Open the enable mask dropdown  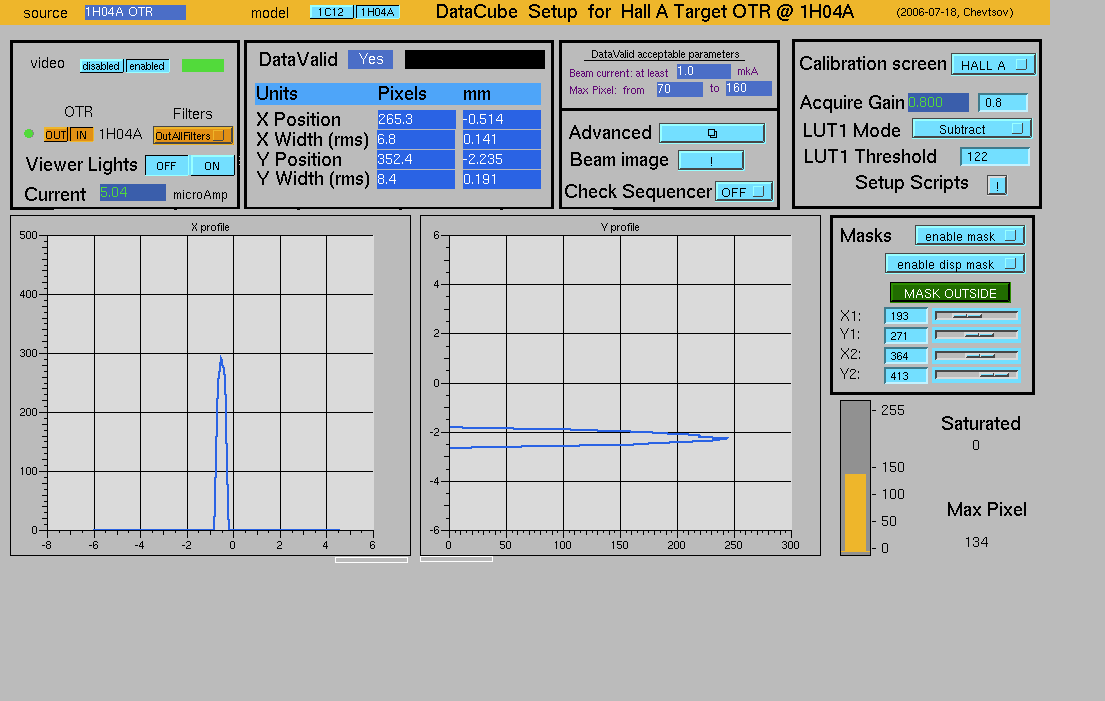(970, 236)
